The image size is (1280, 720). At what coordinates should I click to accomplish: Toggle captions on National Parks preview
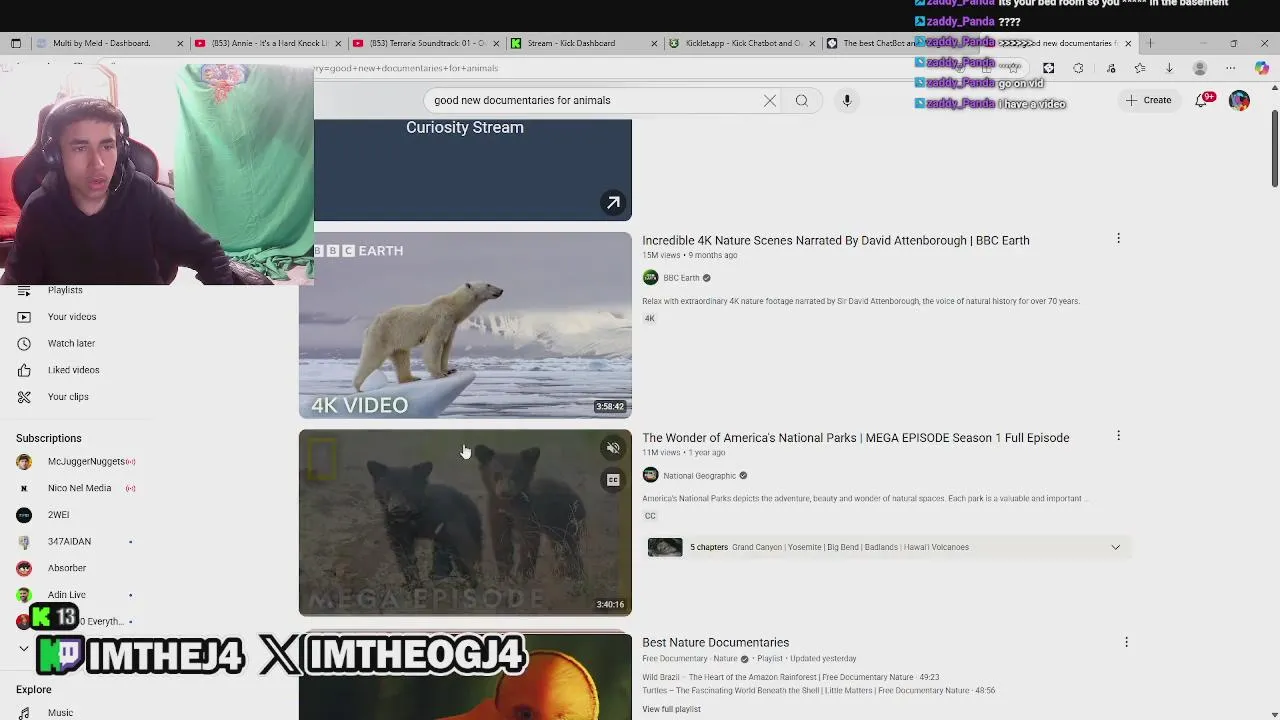(x=613, y=480)
